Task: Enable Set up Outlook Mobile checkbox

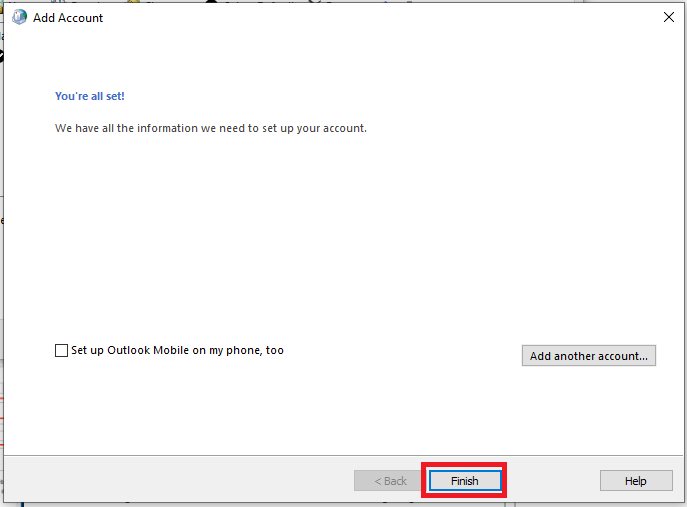Action: 62,351
